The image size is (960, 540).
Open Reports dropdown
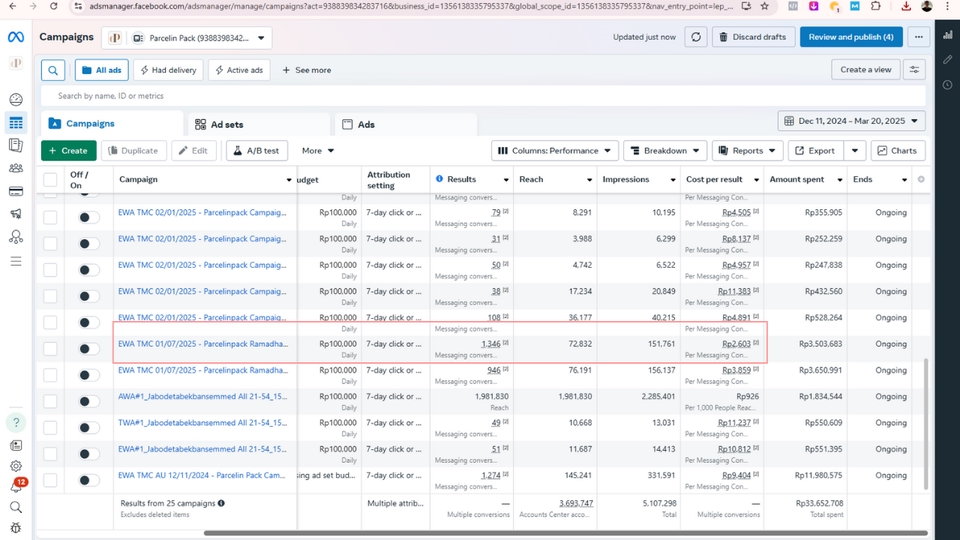click(x=748, y=151)
